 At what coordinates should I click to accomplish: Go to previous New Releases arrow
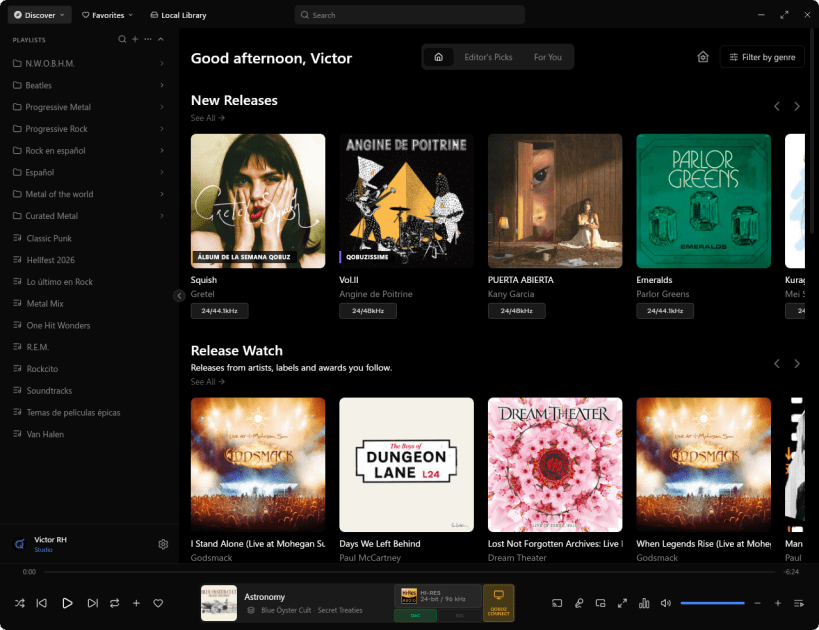(777, 107)
